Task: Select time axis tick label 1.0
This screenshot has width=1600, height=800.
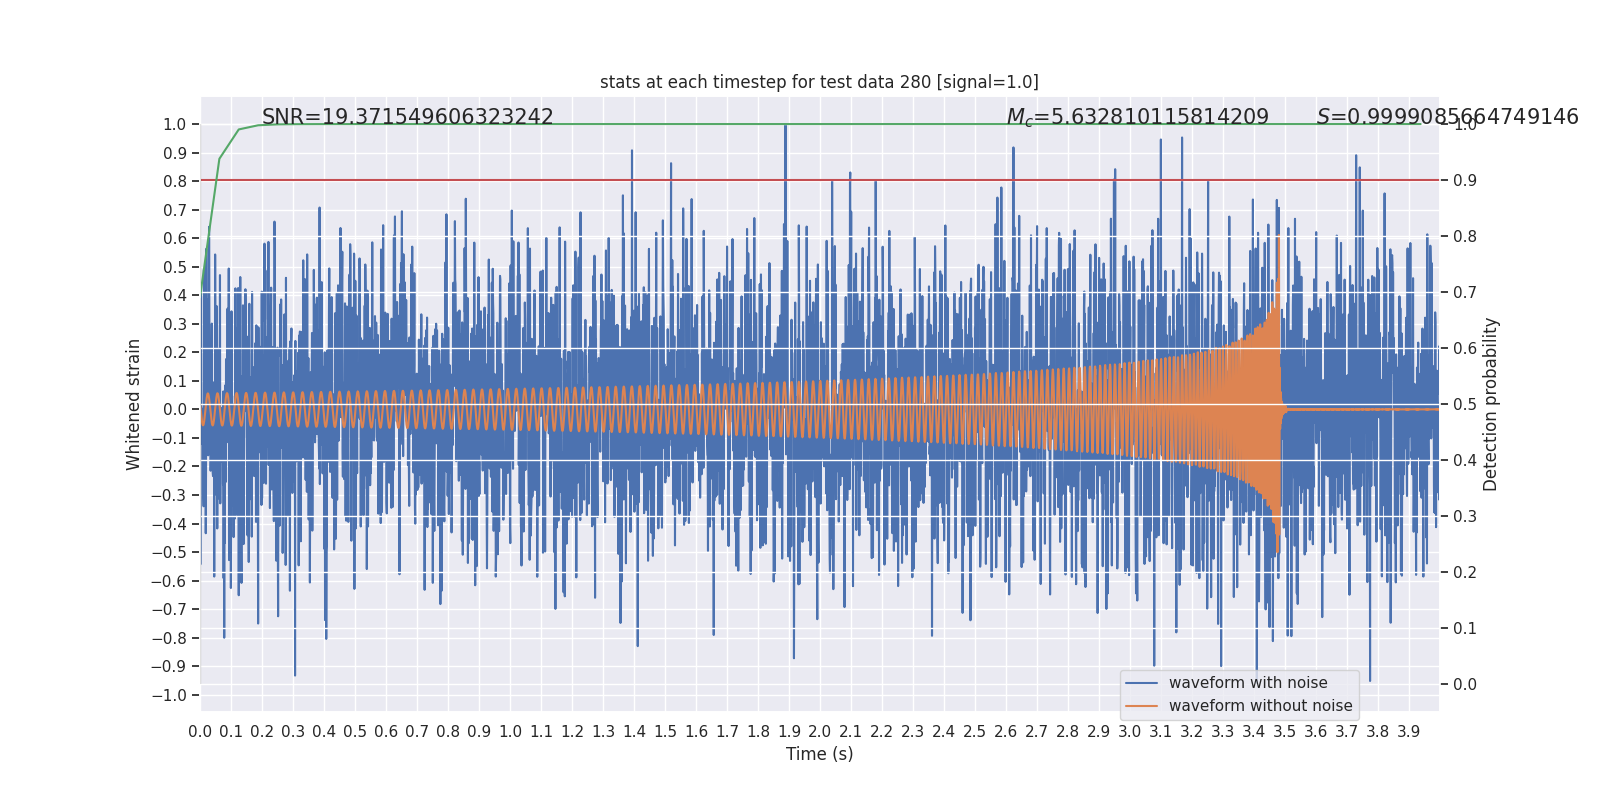Action: point(510,731)
